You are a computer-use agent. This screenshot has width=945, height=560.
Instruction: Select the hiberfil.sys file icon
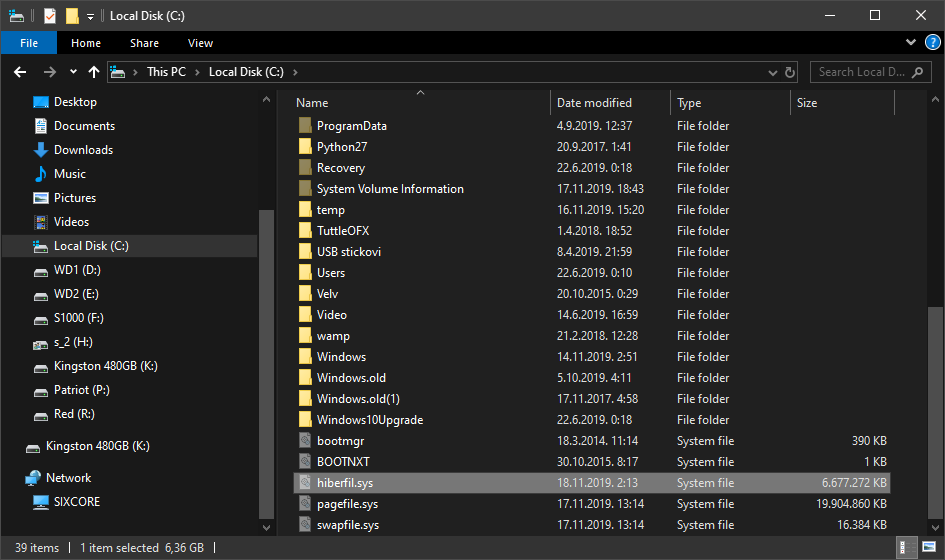pos(306,483)
